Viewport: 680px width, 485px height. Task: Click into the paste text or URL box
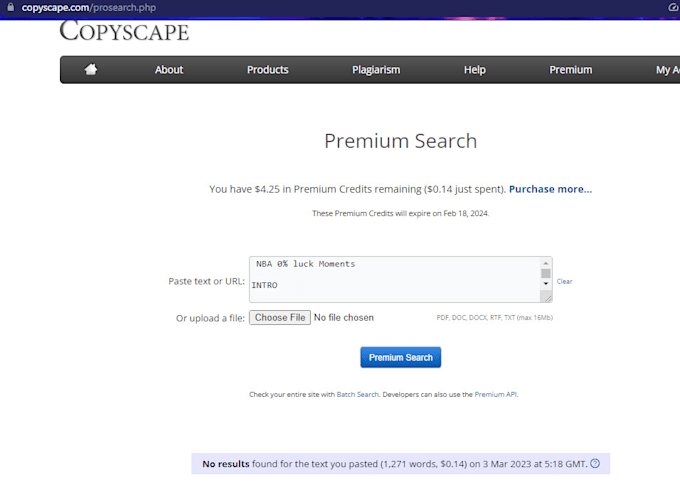(x=395, y=279)
